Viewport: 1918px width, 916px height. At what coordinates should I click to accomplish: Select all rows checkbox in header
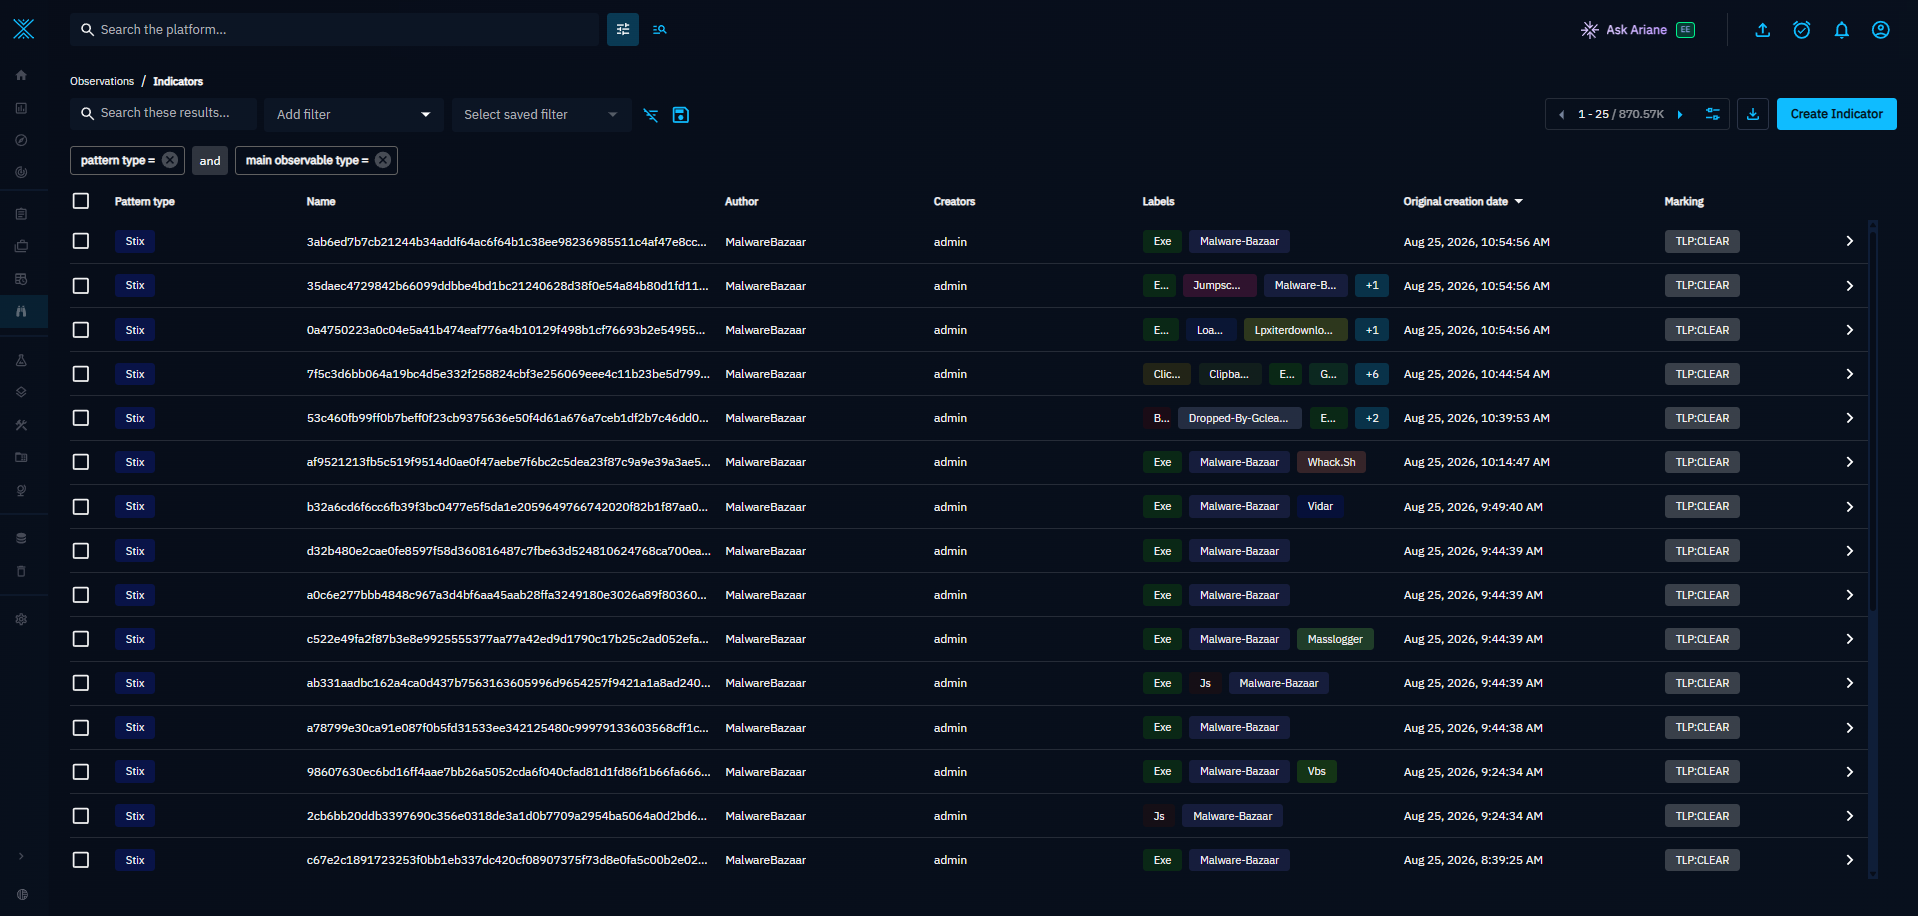(81, 201)
